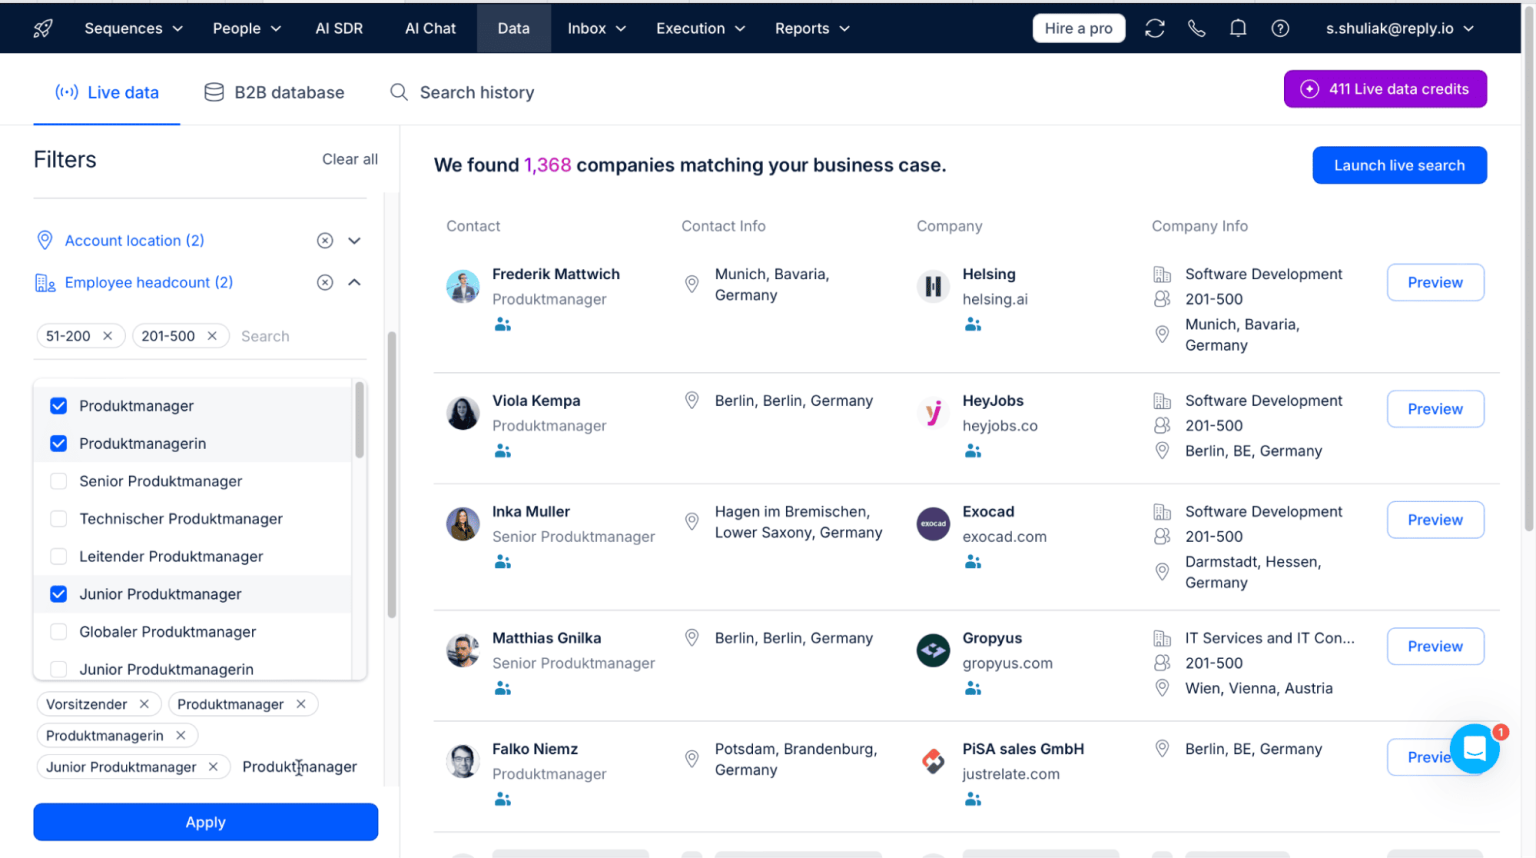Remove the Vorsitzender tag
Image resolution: width=1536 pixels, height=858 pixels.
click(144, 704)
